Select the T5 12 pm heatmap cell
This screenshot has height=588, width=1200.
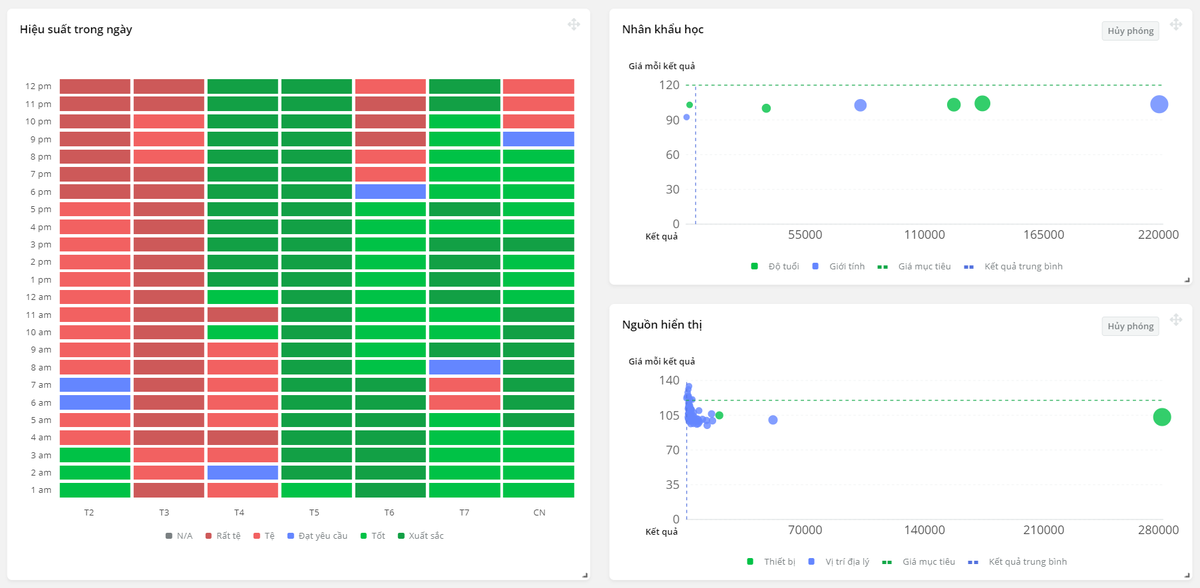pyautogui.click(x=316, y=86)
